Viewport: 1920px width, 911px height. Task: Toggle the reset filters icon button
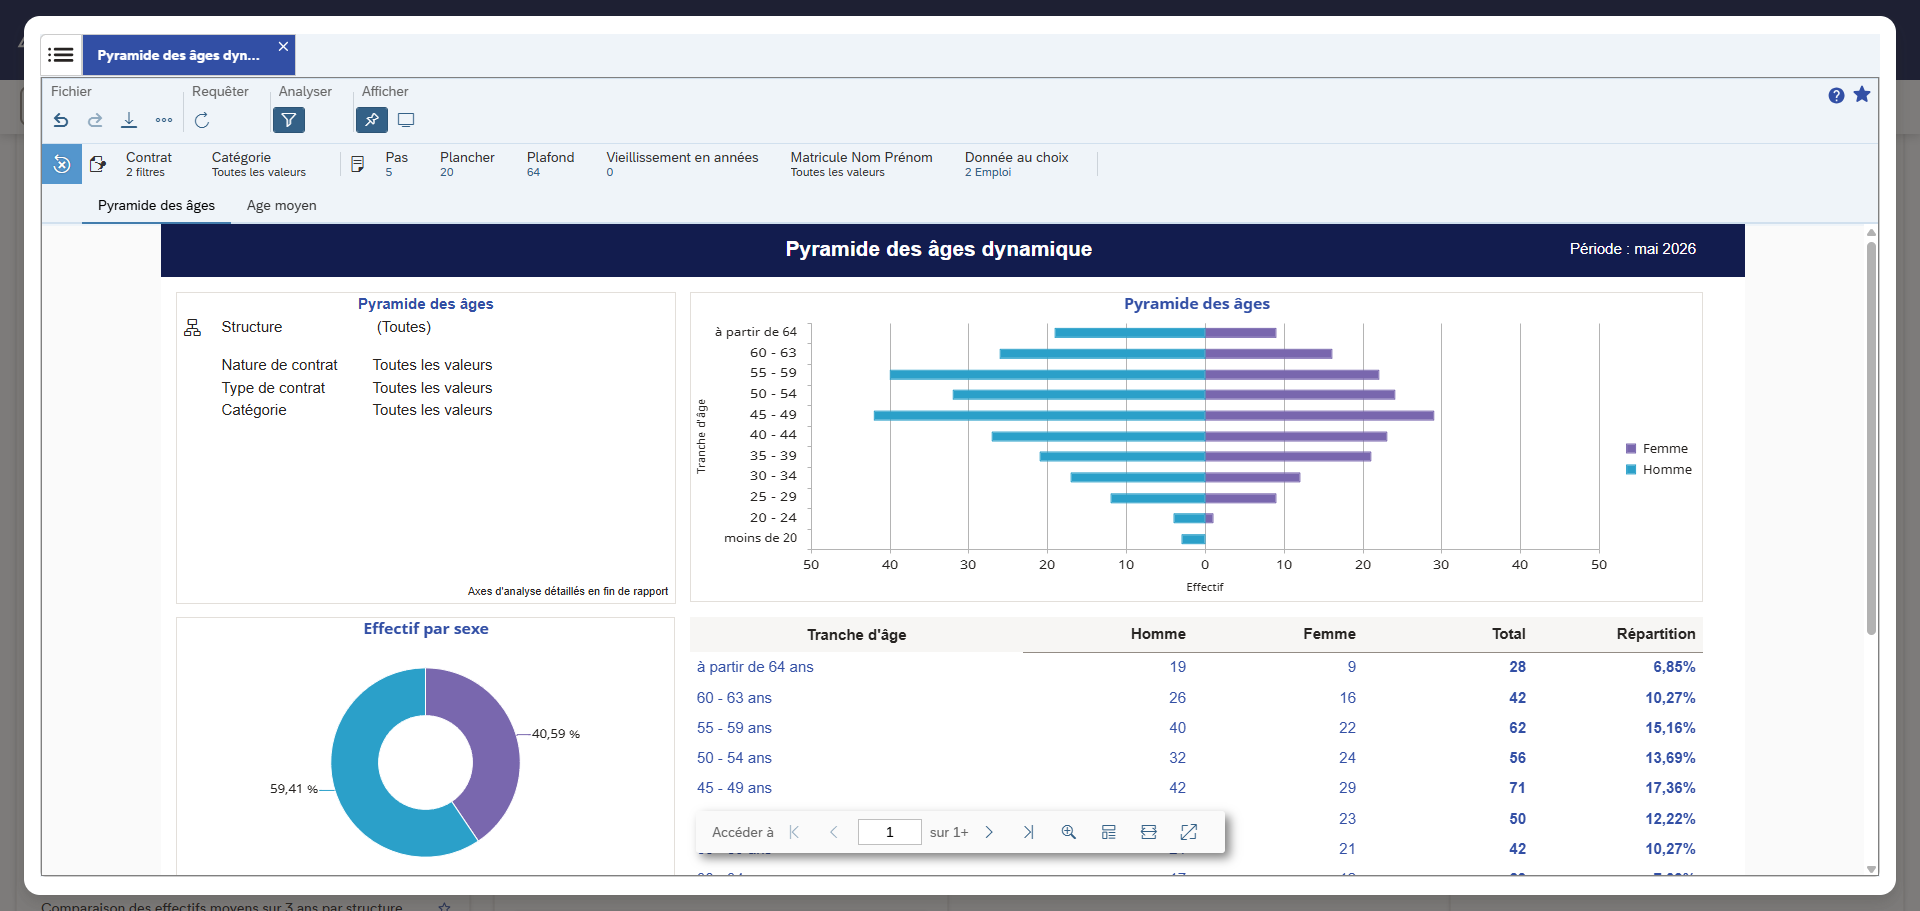pos(61,164)
